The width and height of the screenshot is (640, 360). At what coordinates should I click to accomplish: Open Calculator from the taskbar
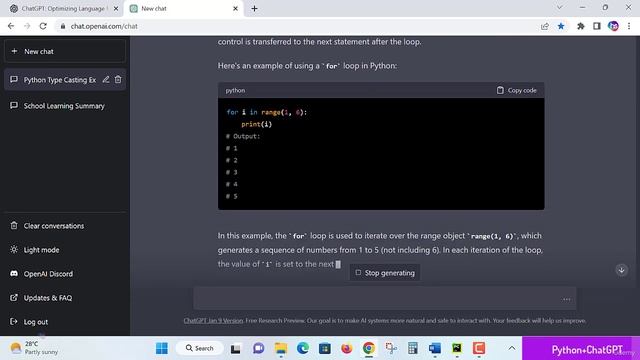coord(413,348)
